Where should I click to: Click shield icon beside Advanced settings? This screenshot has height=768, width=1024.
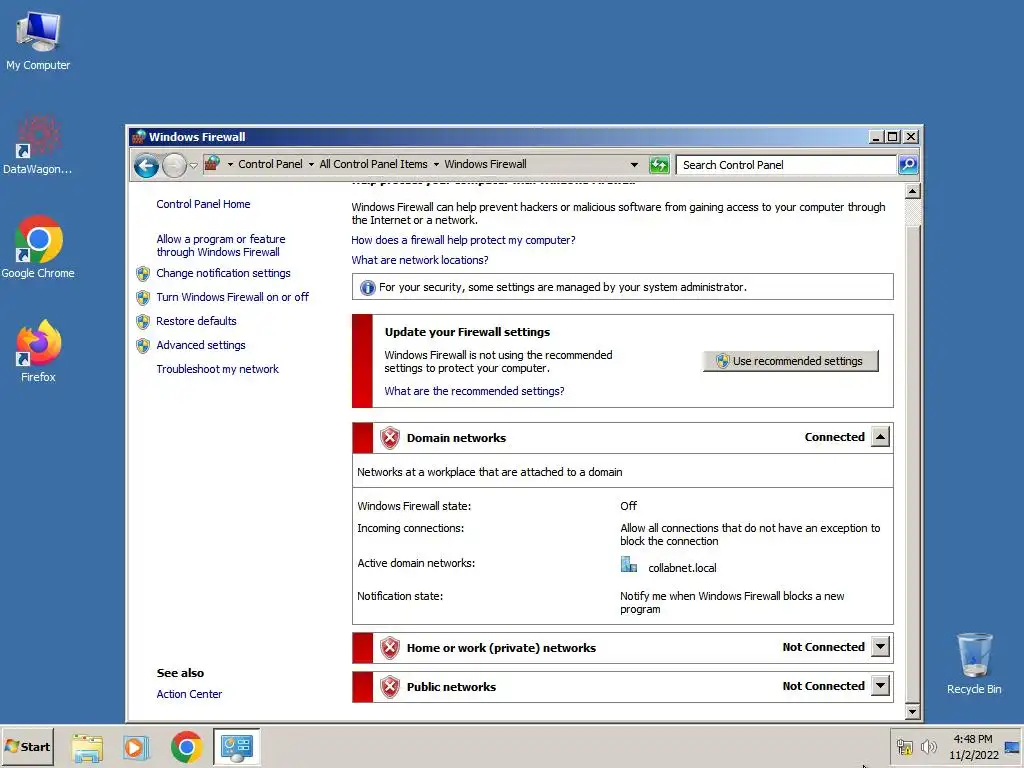click(x=143, y=345)
